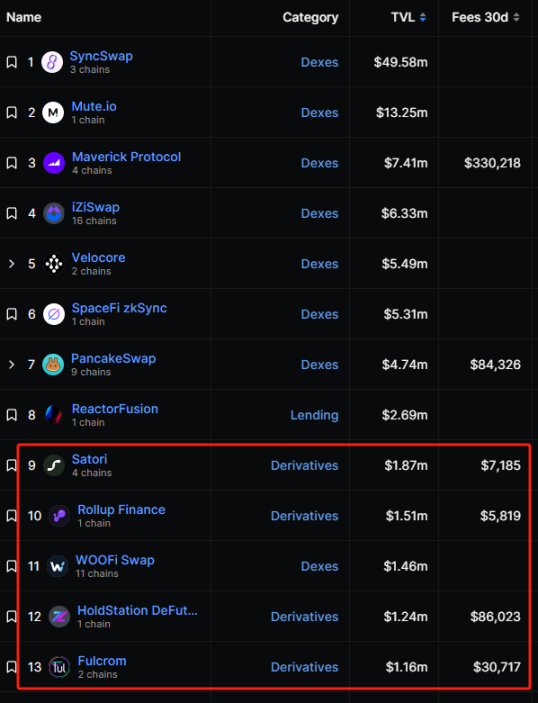Expand the PancakeSwap row chevron

click(x=12, y=365)
